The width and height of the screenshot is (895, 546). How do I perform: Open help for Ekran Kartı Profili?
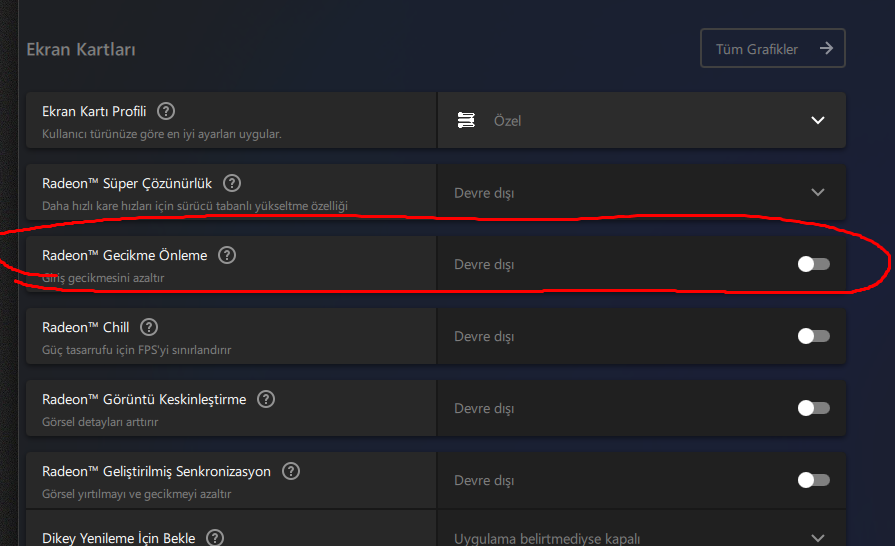[166, 111]
